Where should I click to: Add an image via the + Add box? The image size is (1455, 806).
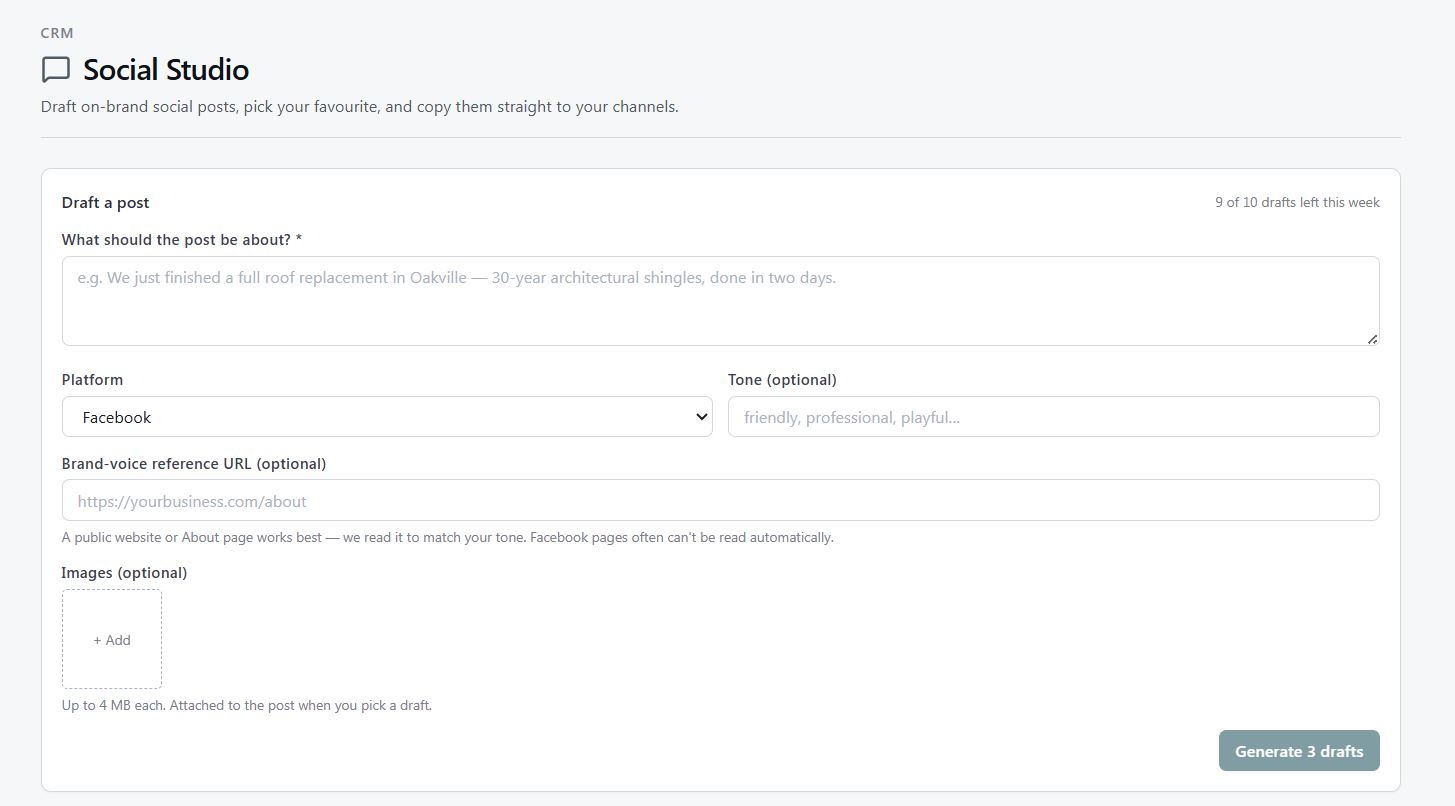tap(112, 639)
